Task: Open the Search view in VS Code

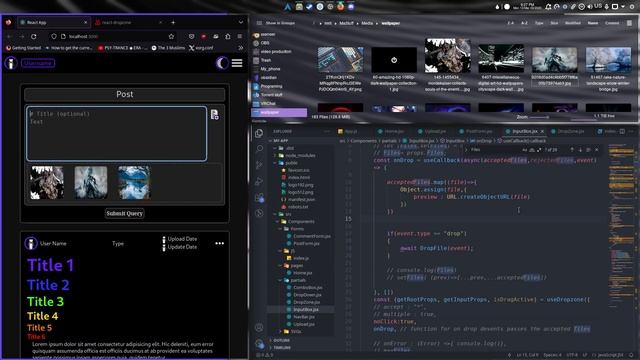Action: pyautogui.click(x=259, y=149)
